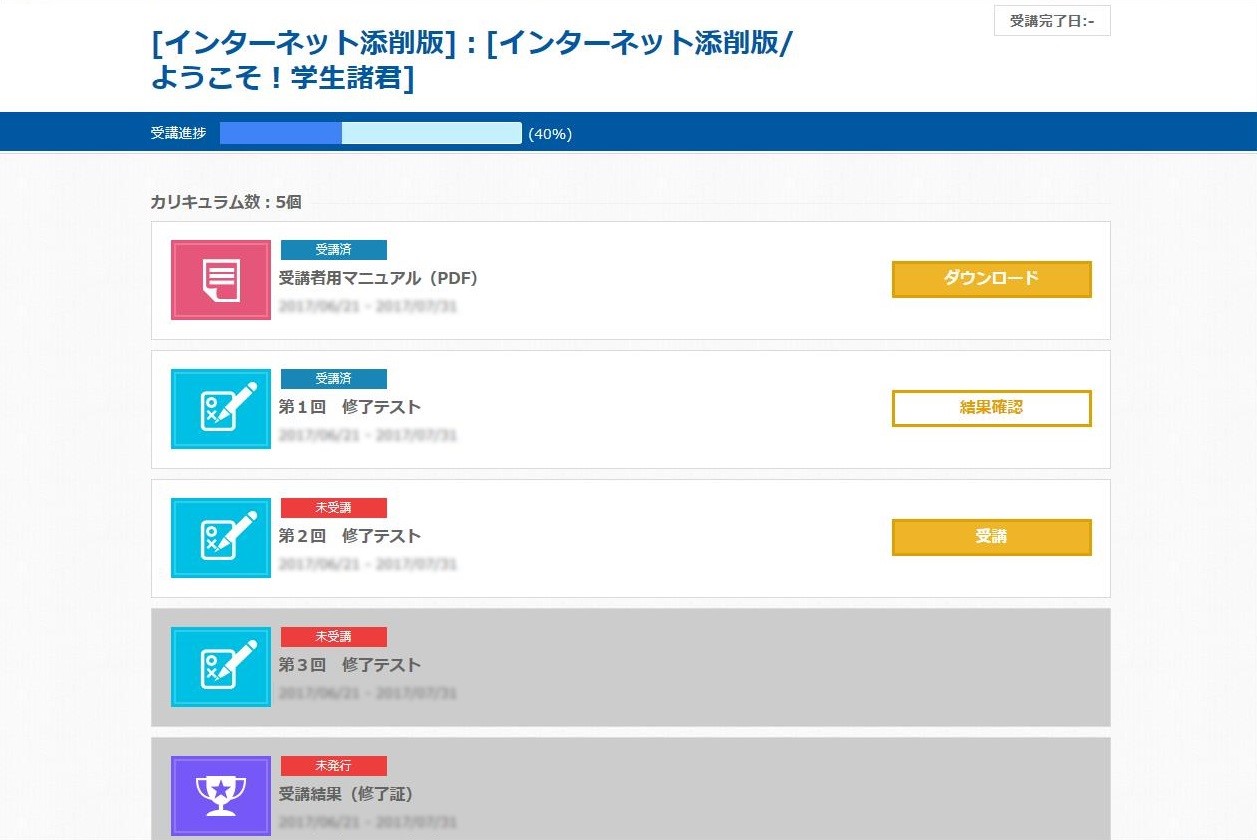The height and width of the screenshot is (840, 1257).
Task: Click the second test's cyan pencil icon
Action: coord(221,538)
